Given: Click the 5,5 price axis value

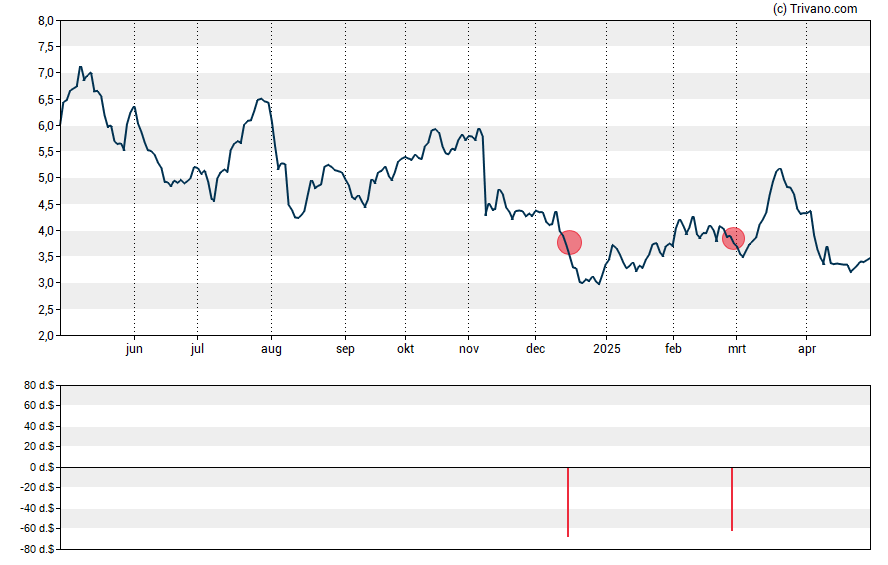Looking at the screenshot, I should (x=46, y=152).
